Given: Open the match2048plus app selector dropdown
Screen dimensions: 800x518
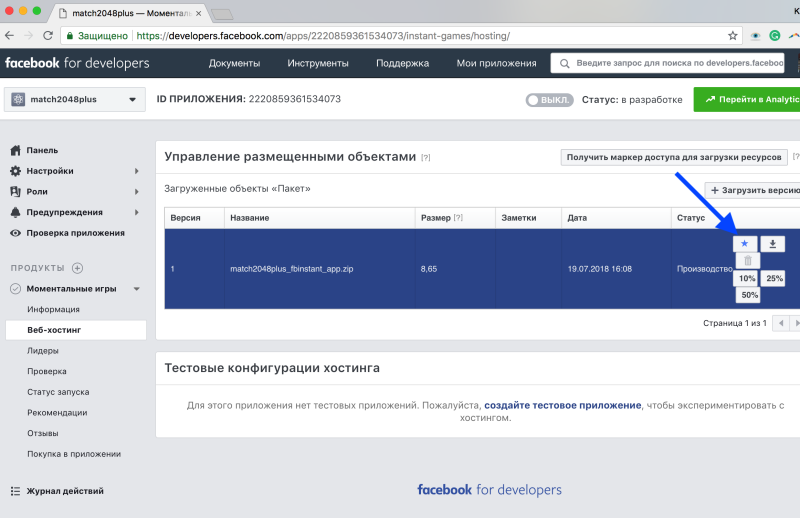Looking at the screenshot, I should click(x=74, y=99).
